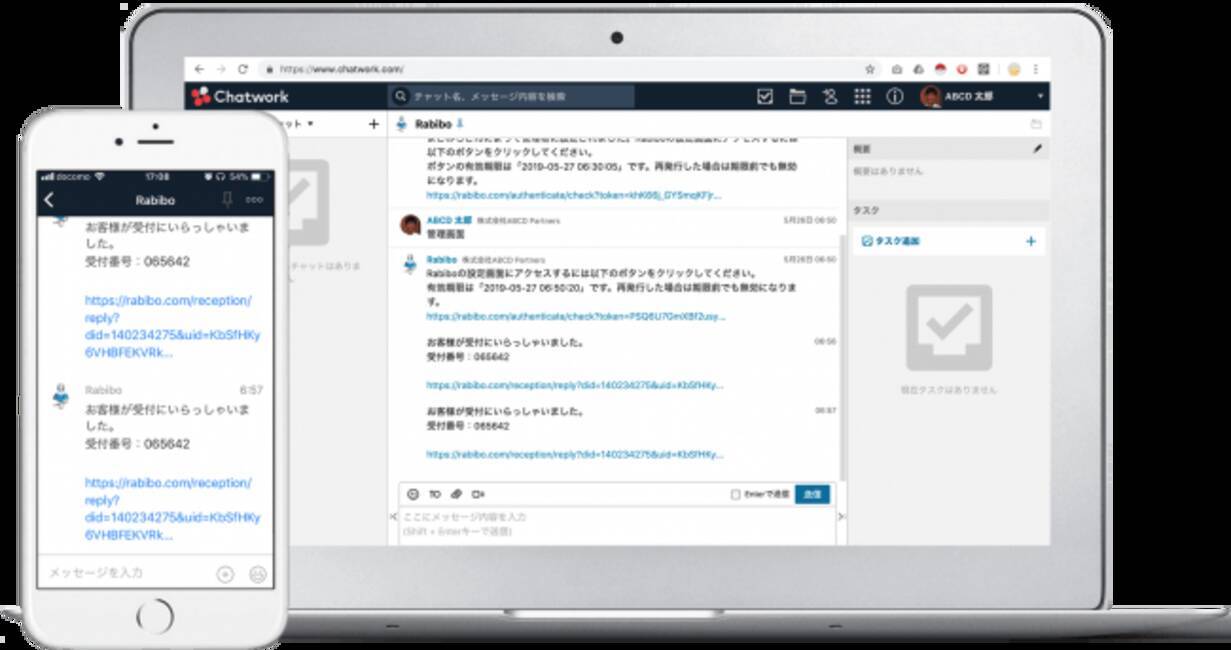Click the info circle icon in header
The height and width of the screenshot is (650, 1231).
(x=895, y=97)
